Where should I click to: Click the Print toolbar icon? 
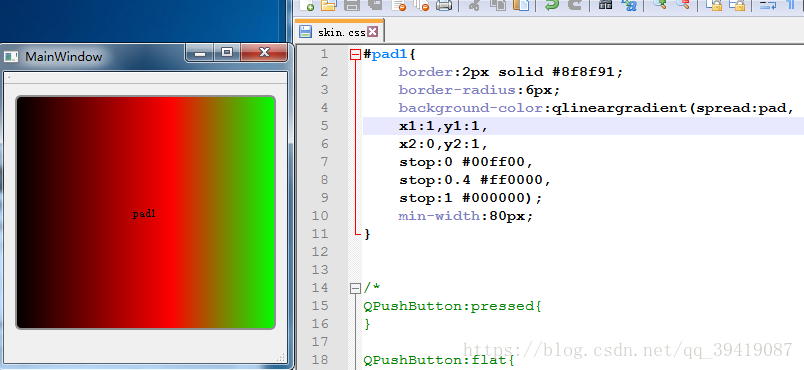(x=444, y=5)
